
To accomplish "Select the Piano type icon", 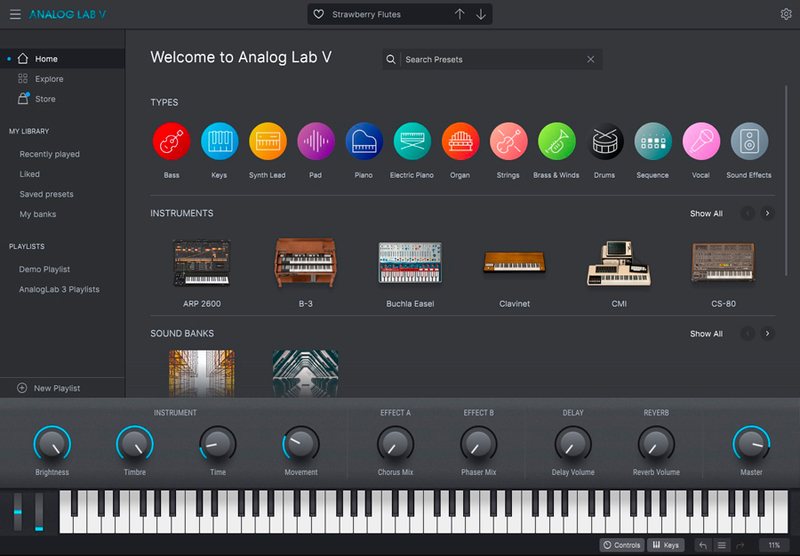I will (x=364, y=141).
